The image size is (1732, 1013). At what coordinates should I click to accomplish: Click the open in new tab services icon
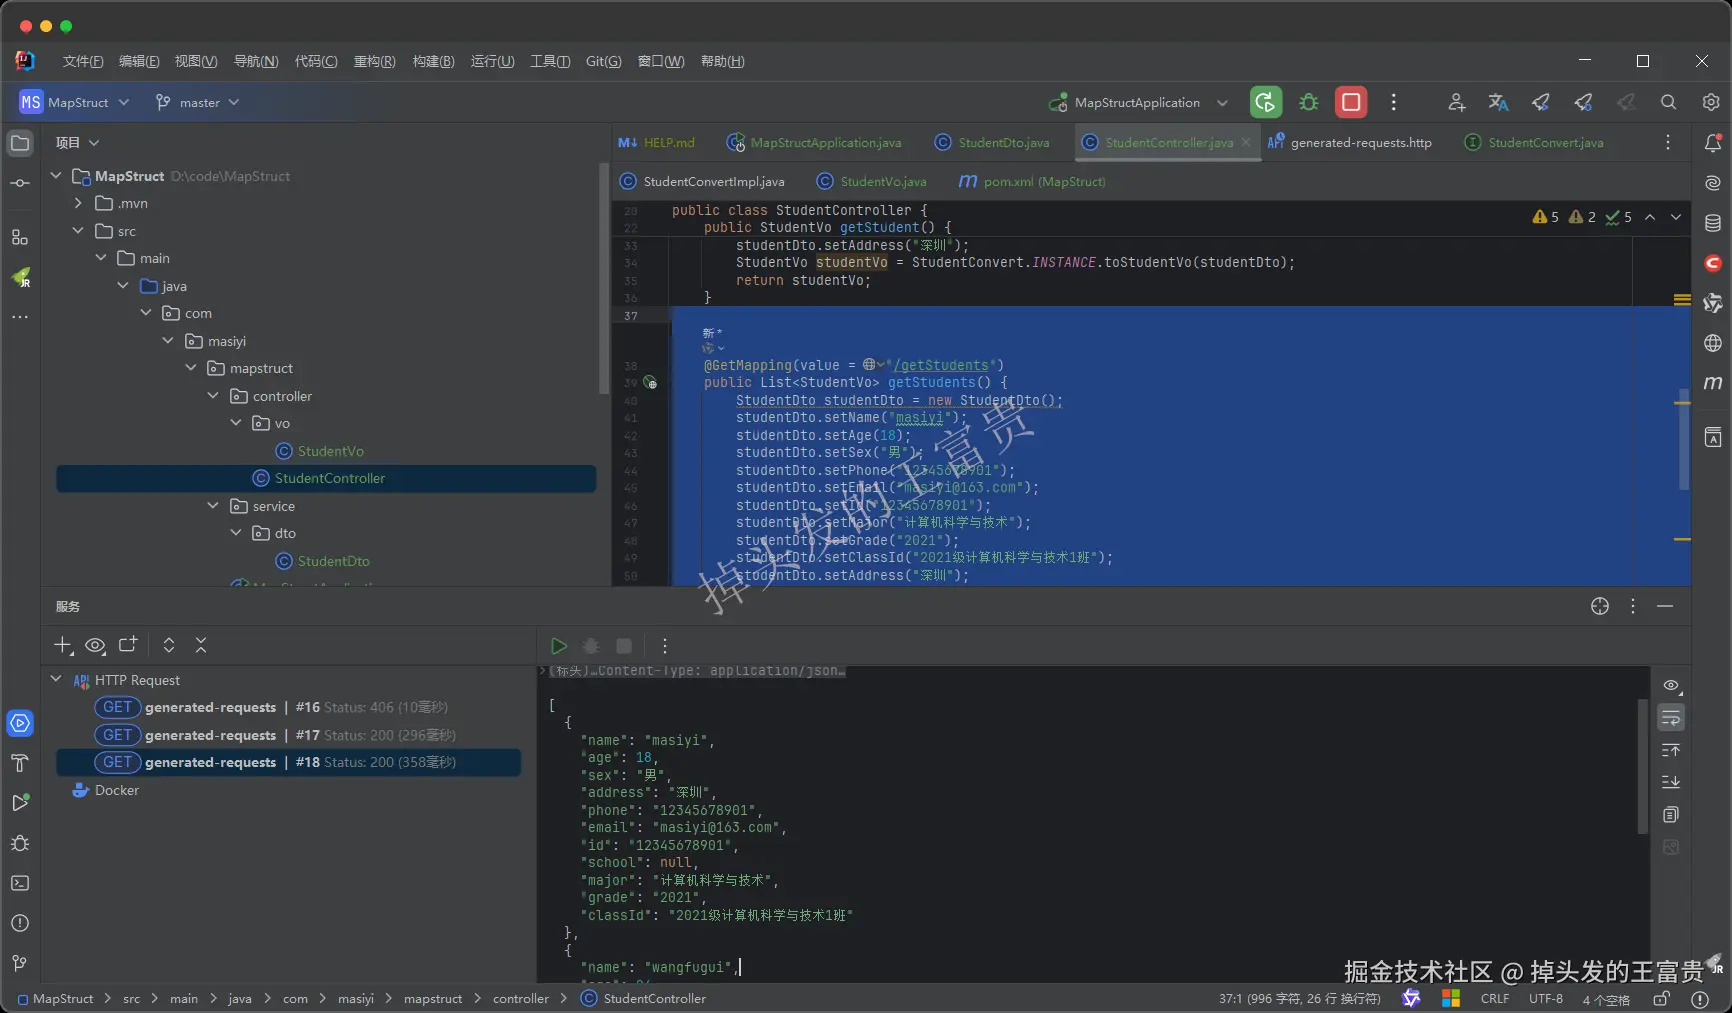[x=128, y=645]
